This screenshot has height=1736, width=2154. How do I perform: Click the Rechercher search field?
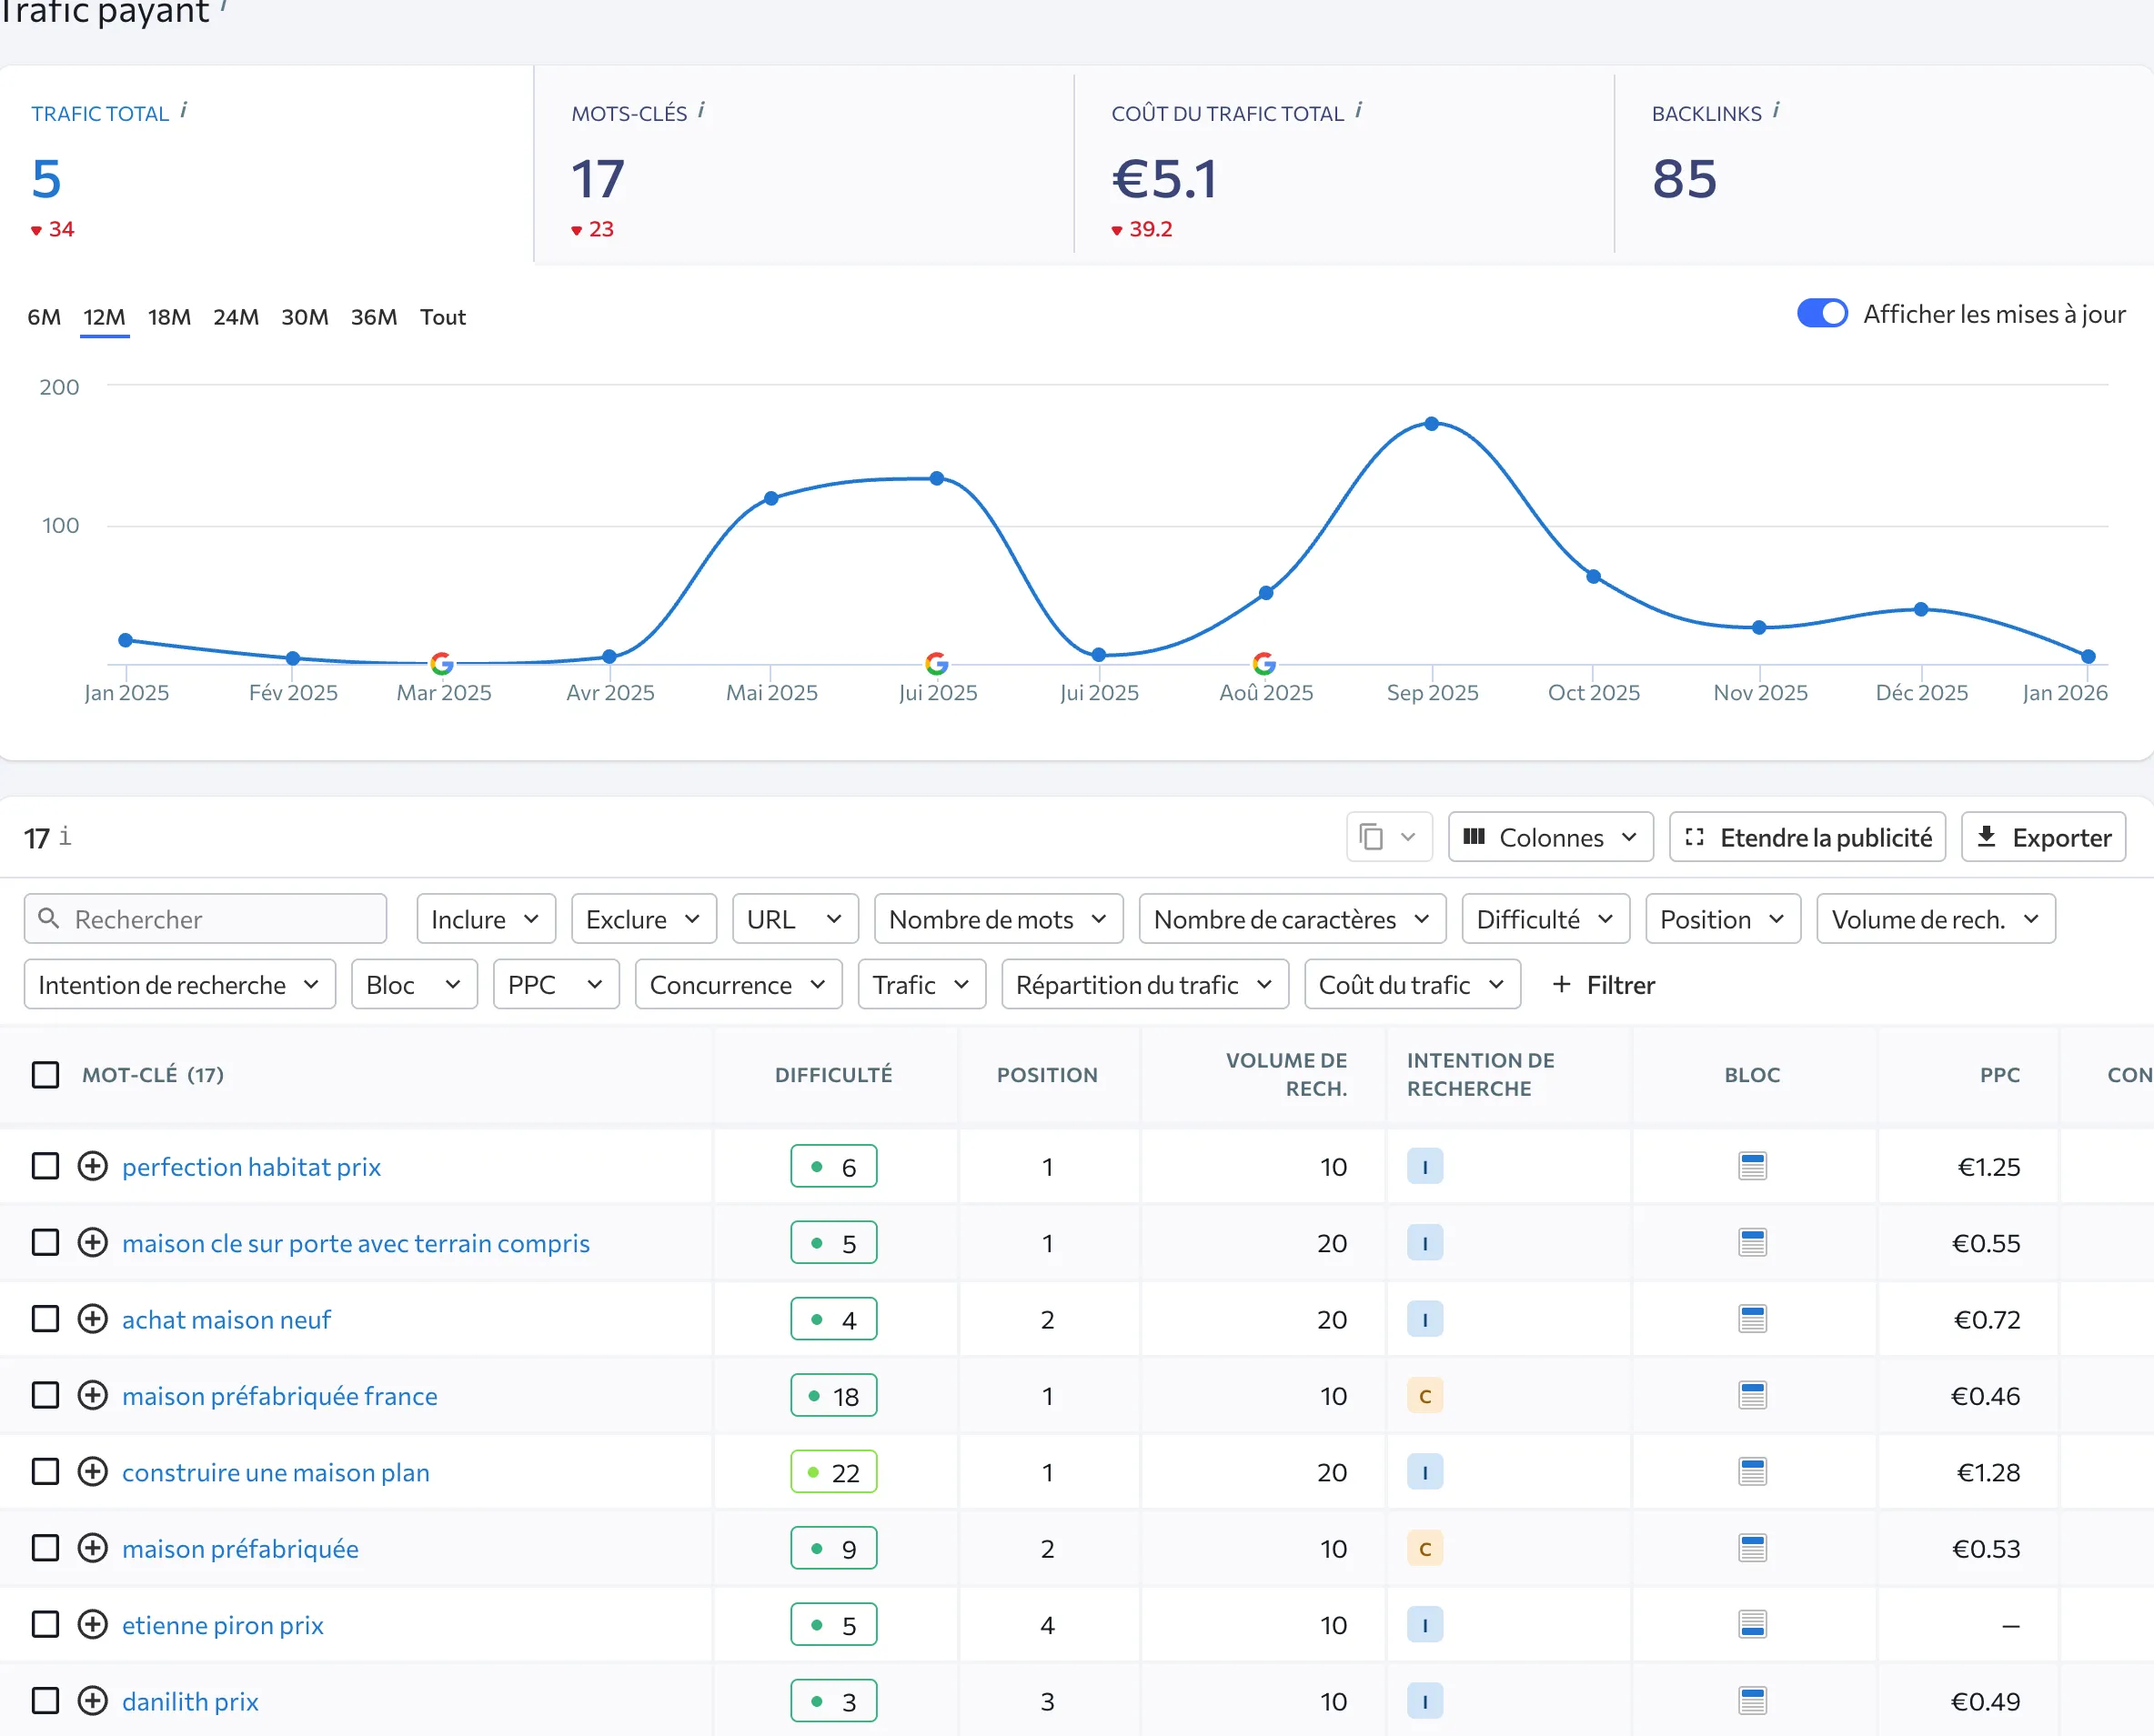pos(205,919)
